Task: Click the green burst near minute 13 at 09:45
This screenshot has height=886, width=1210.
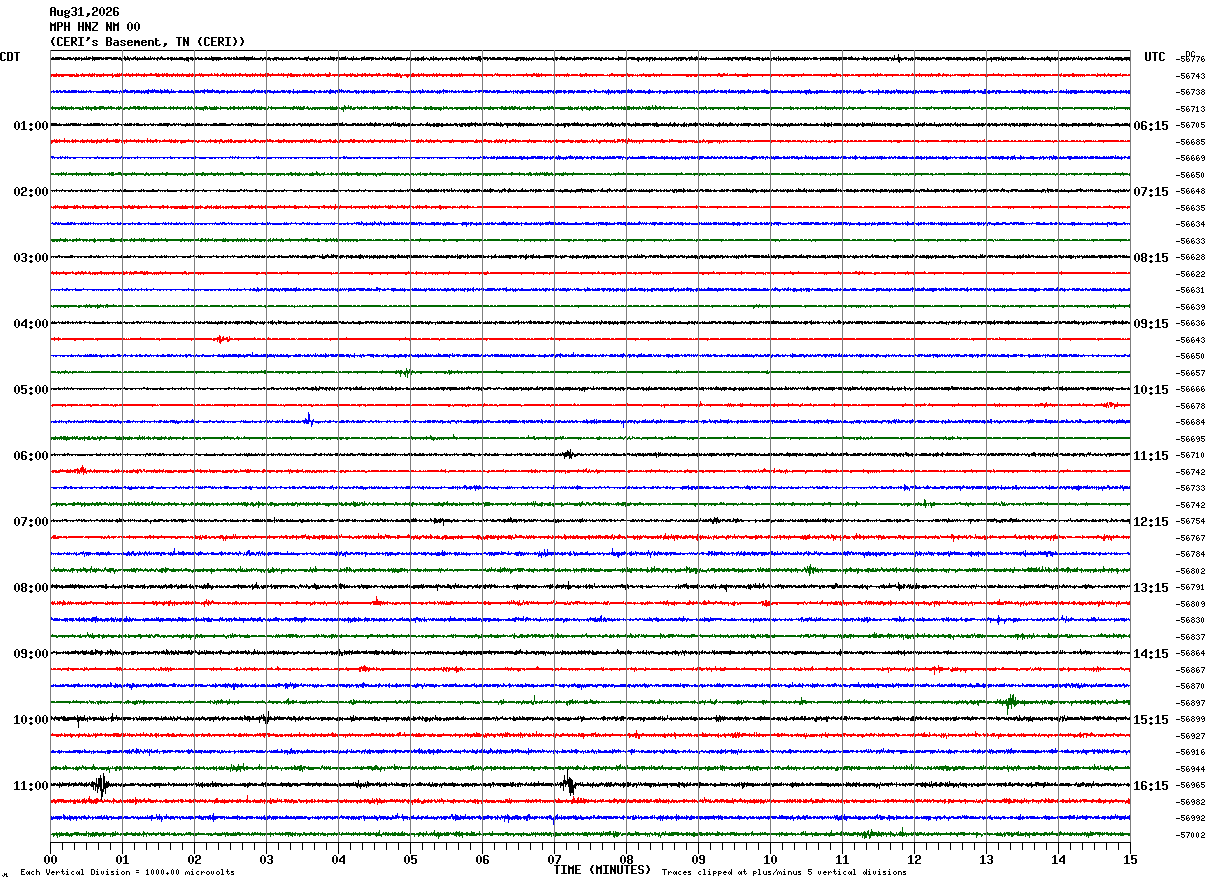Action: [1010, 701]
